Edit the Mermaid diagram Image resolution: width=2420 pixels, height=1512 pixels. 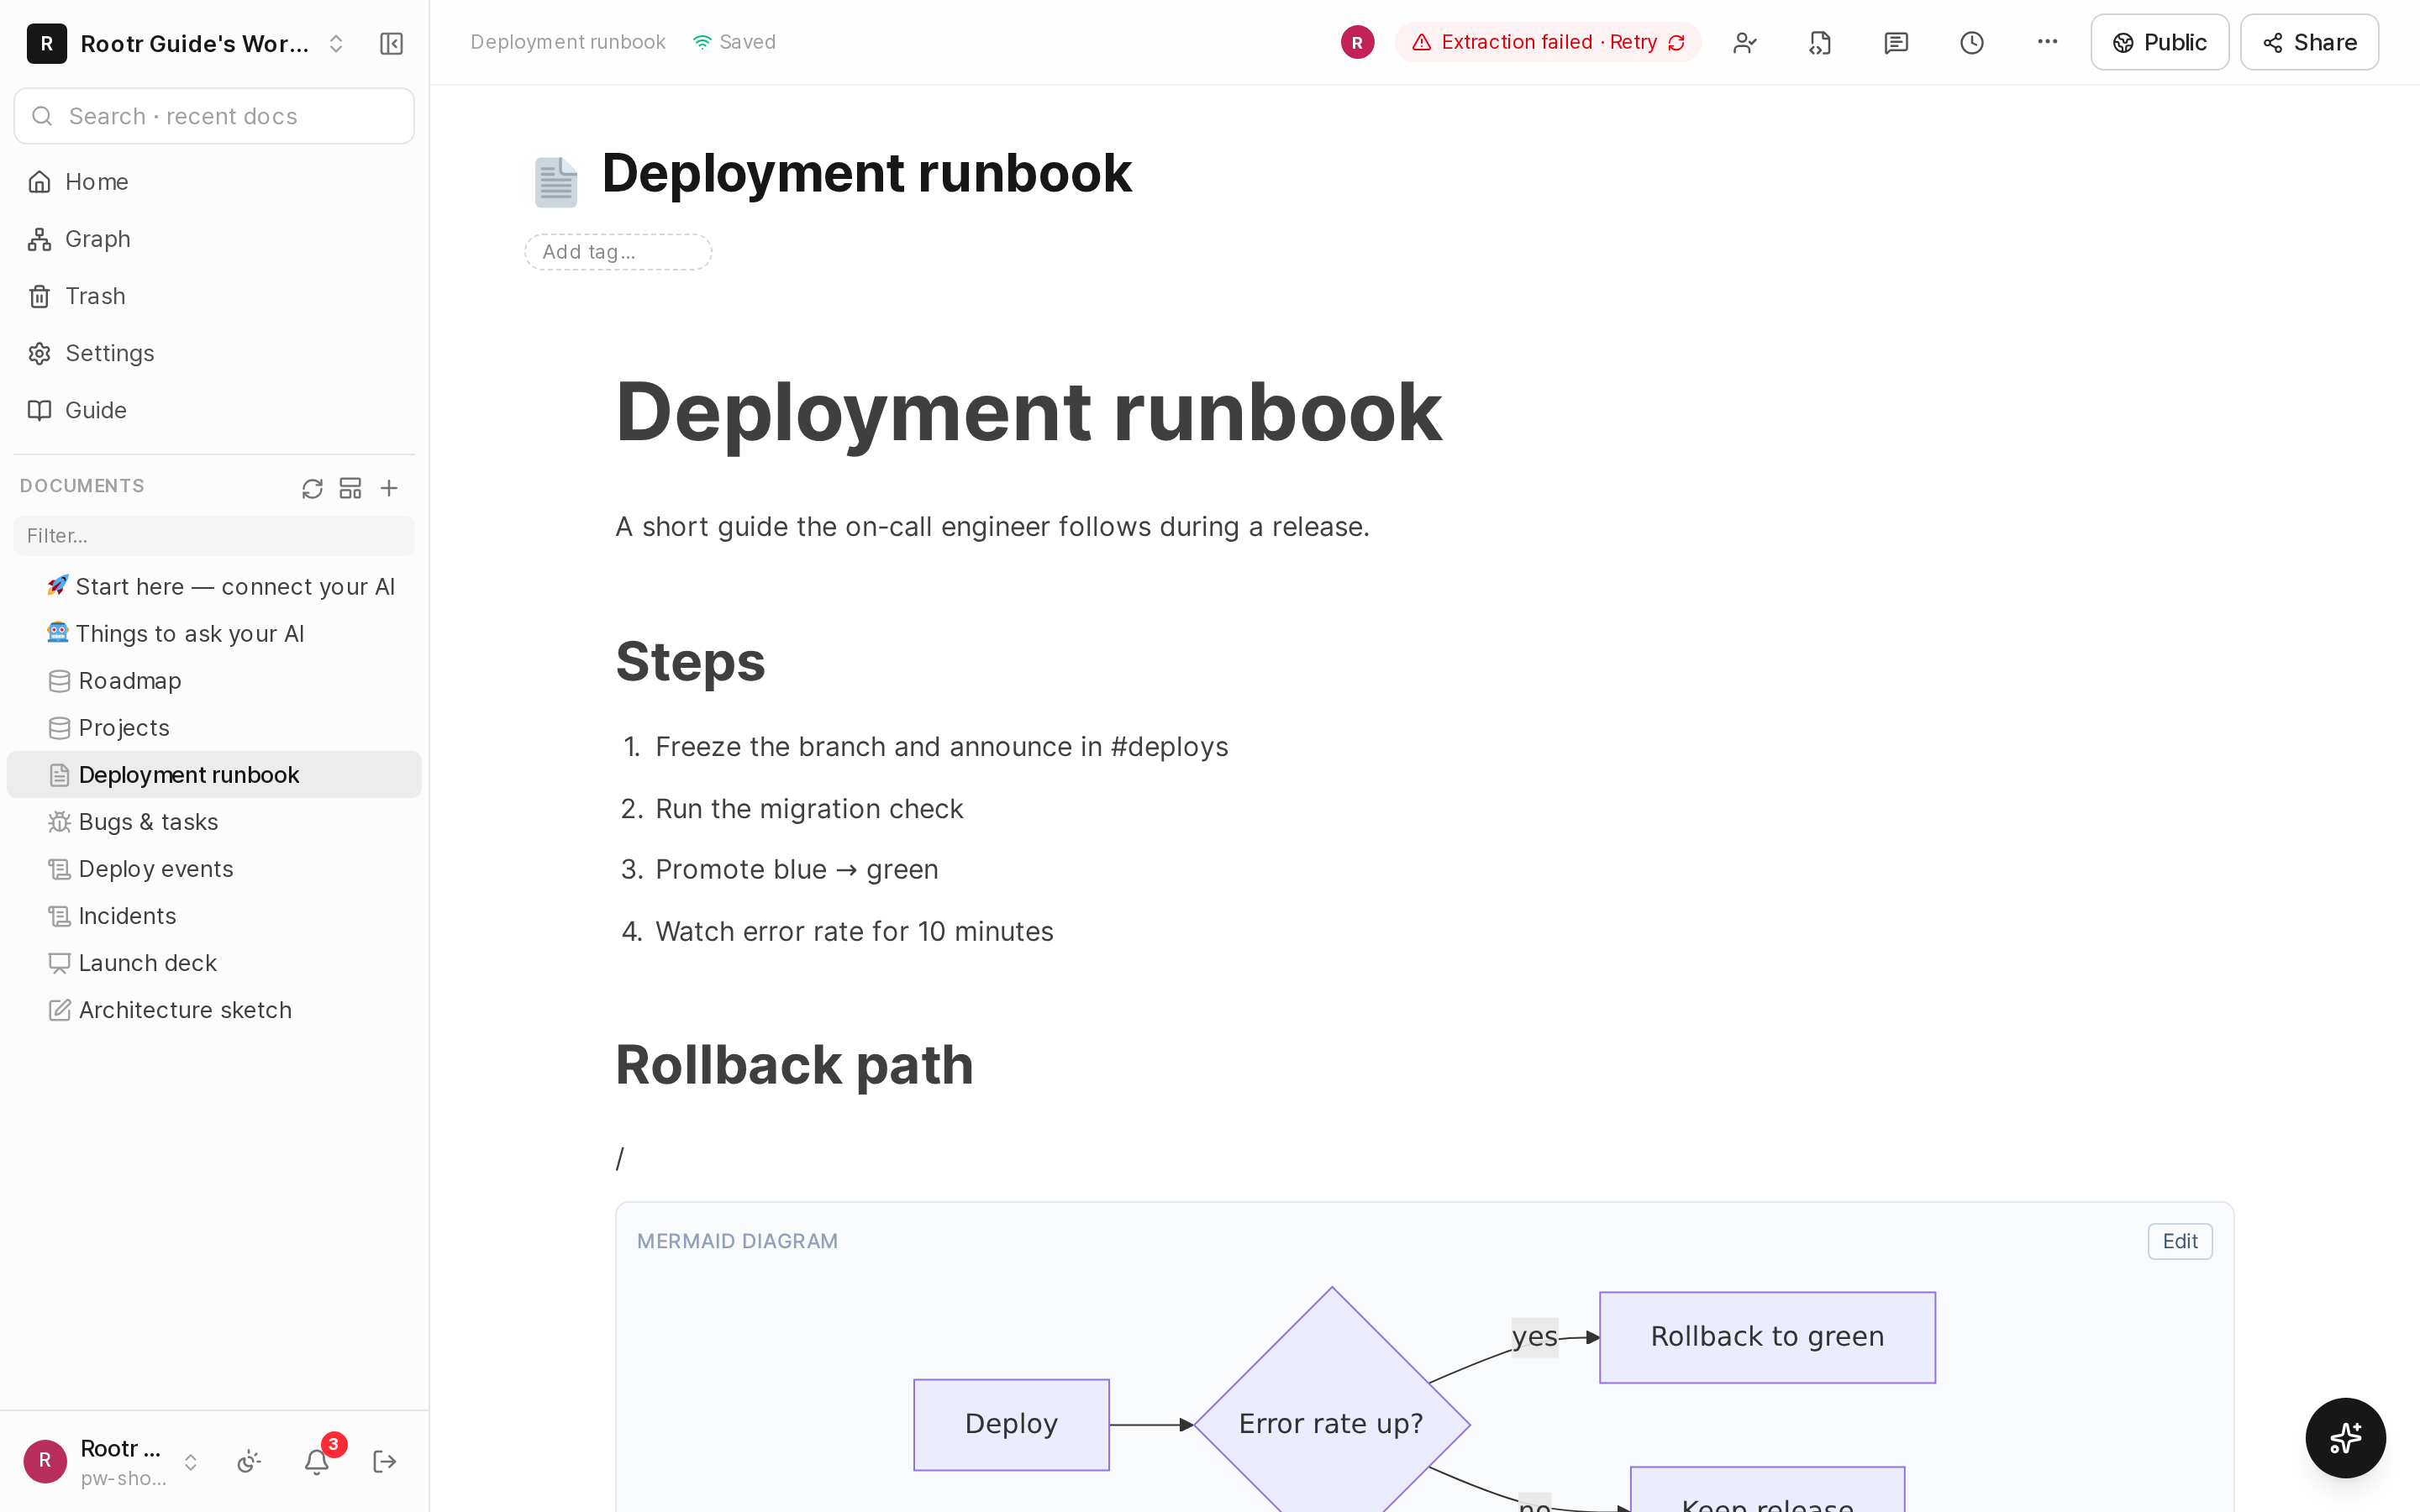tap(2180, 1241)
